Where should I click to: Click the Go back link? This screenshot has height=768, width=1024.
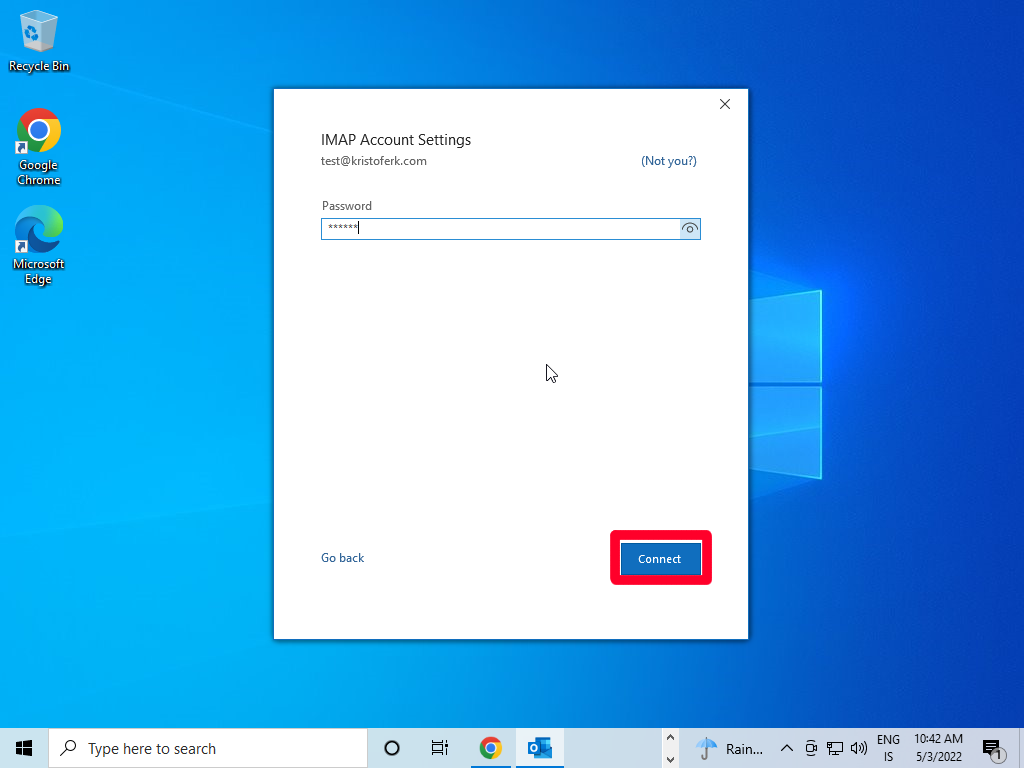342,558
